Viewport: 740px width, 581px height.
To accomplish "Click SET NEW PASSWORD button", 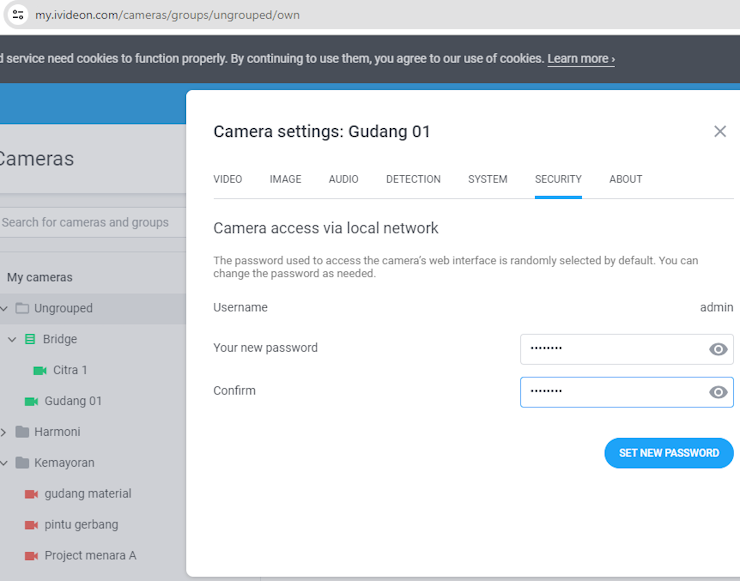I will pyautogui.click(x=669, y=453).
